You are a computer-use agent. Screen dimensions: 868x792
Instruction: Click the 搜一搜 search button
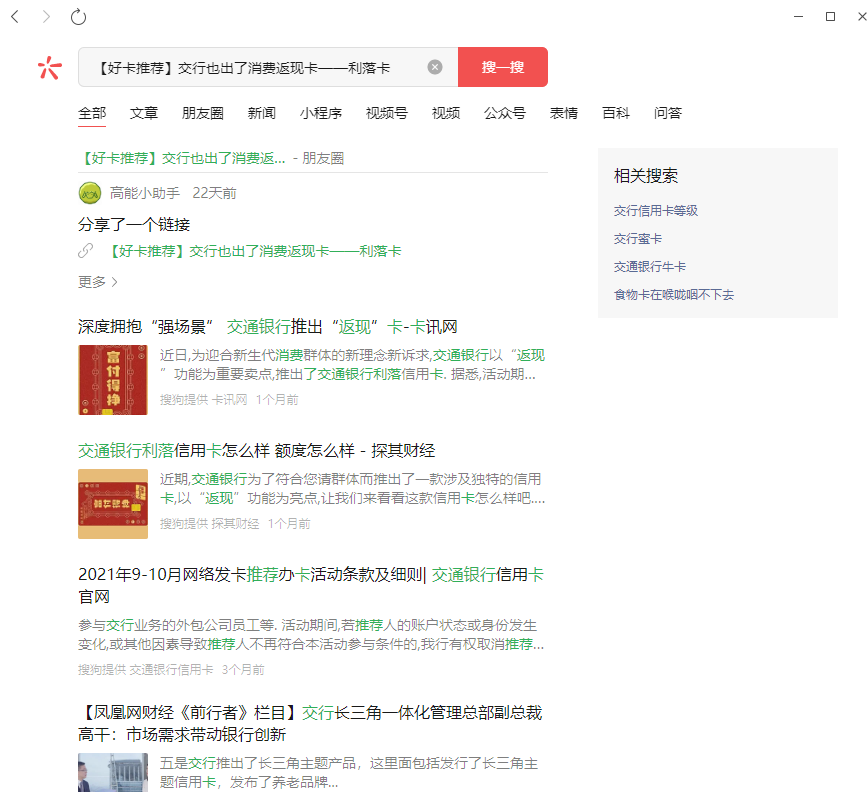click(503, 67)
